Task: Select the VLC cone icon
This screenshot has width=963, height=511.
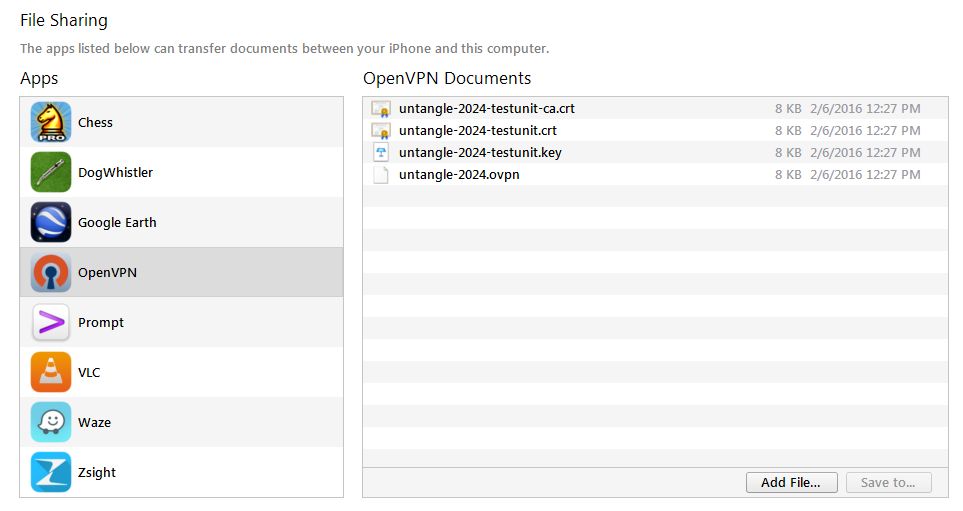Action: click(x=51, y=372)
